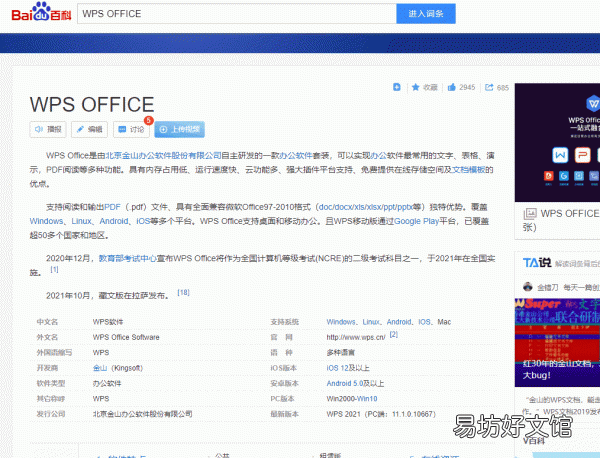Click the WPS shield logo in the album image
Screen dimensions: 600x458
(593, 104)
